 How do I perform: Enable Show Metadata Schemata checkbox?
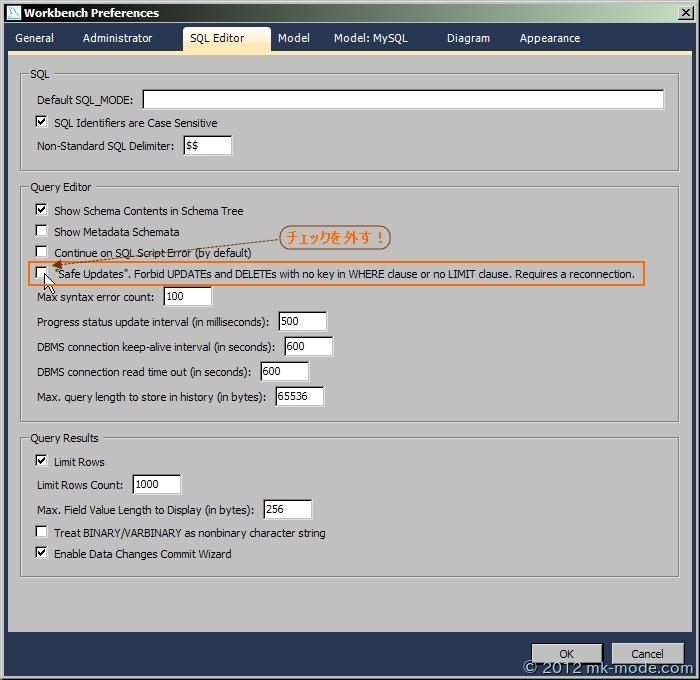(42, 231)
